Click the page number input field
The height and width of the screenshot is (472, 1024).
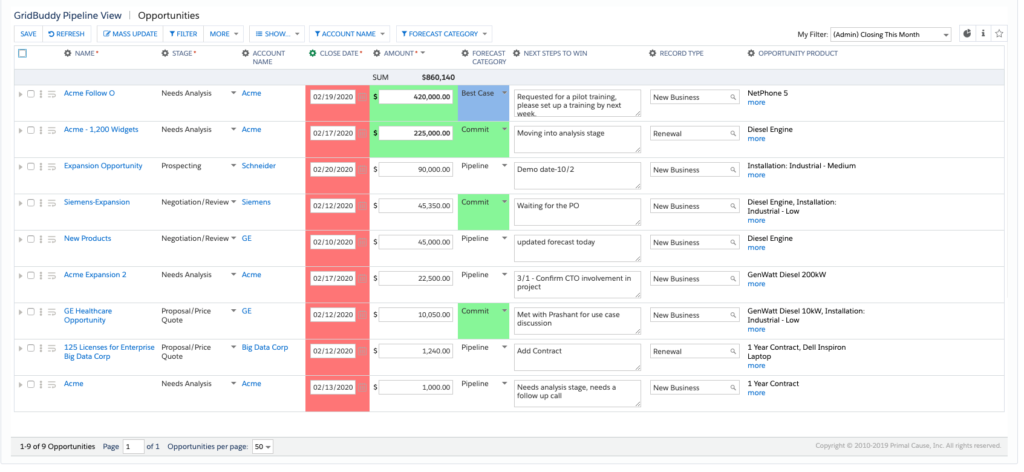click(133, 447)
